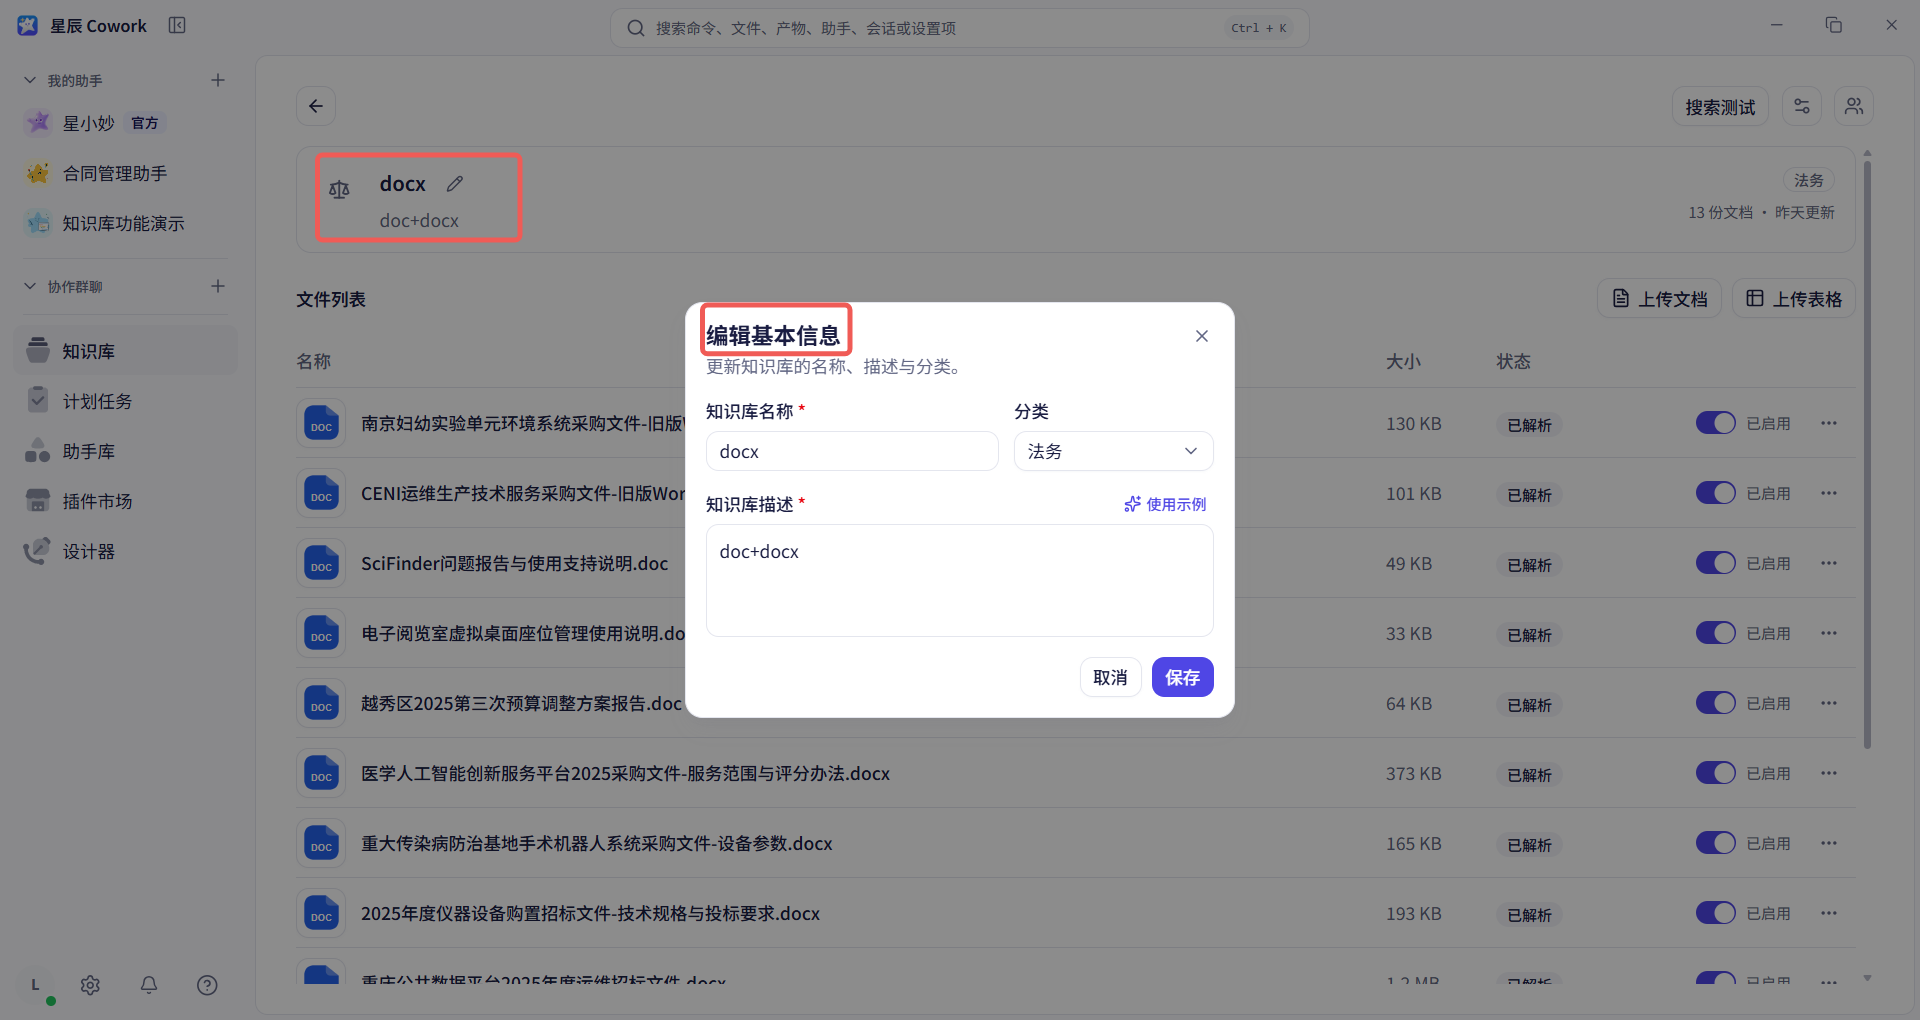Click the 知识库描述 text area
1920x1020 pixels.
point(959,581)
